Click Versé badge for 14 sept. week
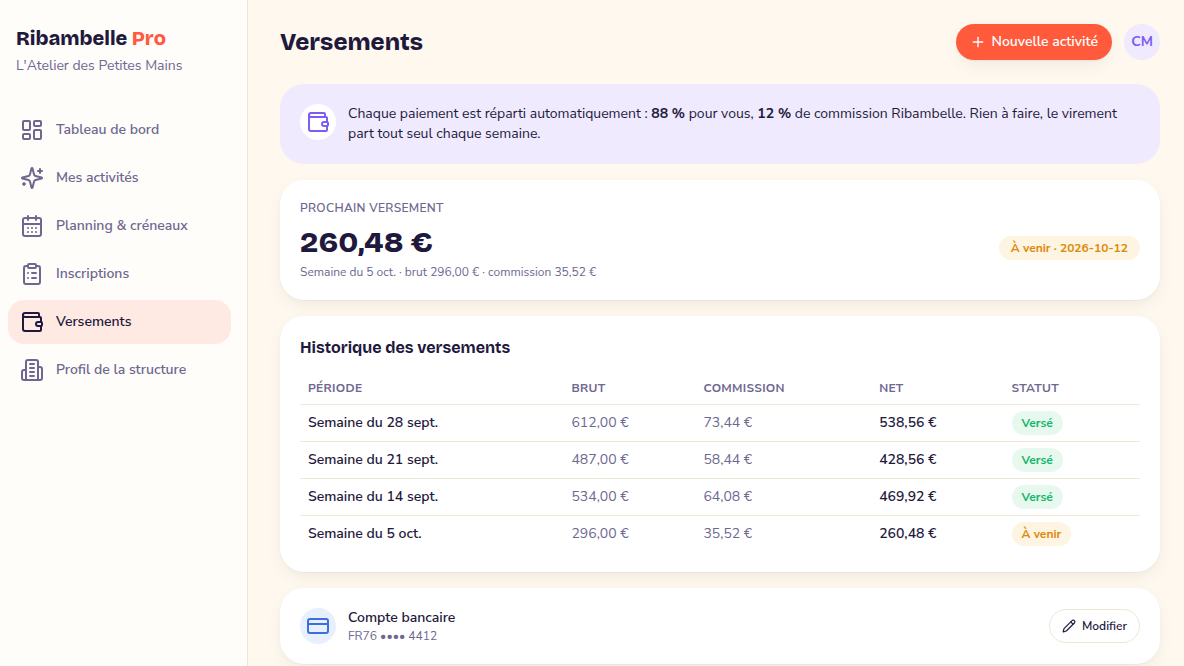Viewport: 1184px width, 666px height. point(1037,498)
